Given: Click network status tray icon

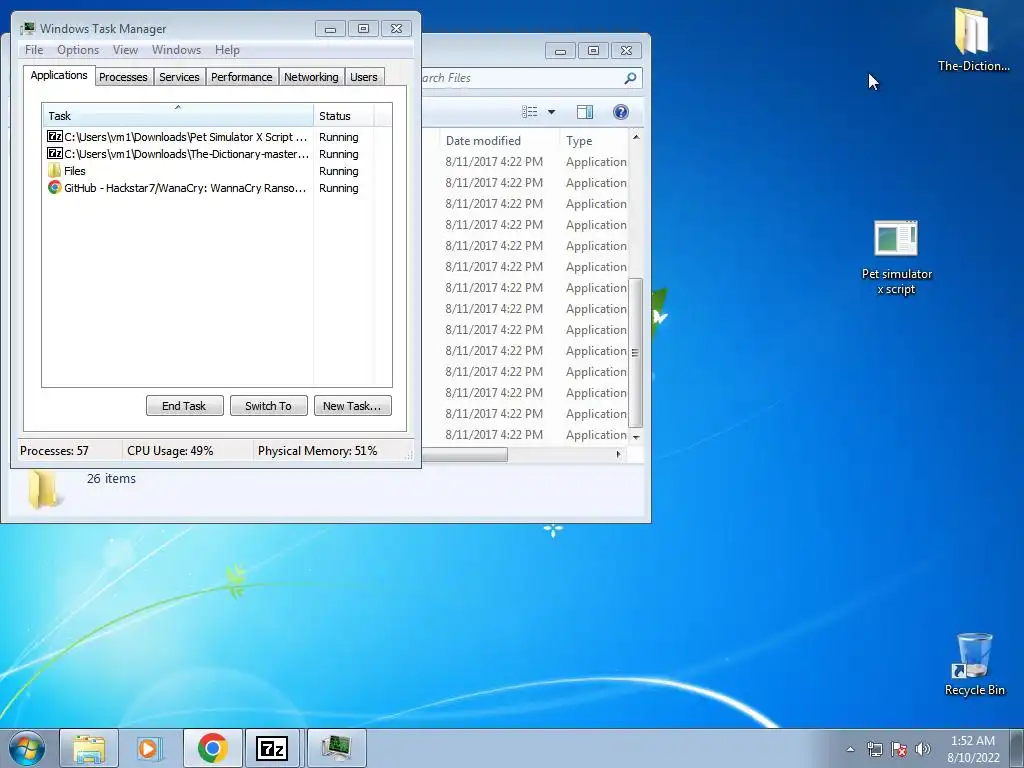Looking at the screenshot, I should point(874,749).
